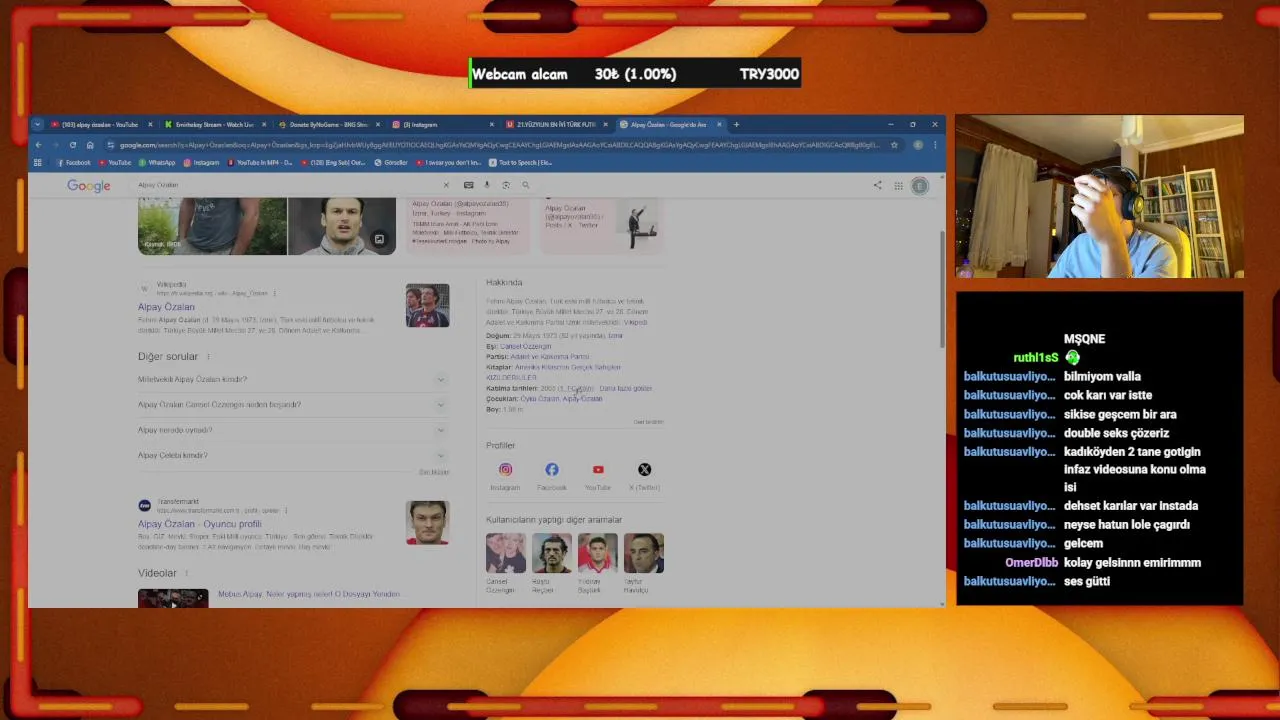Open Rüştü Reçber related search thumbnail

(x=551, y=553)
